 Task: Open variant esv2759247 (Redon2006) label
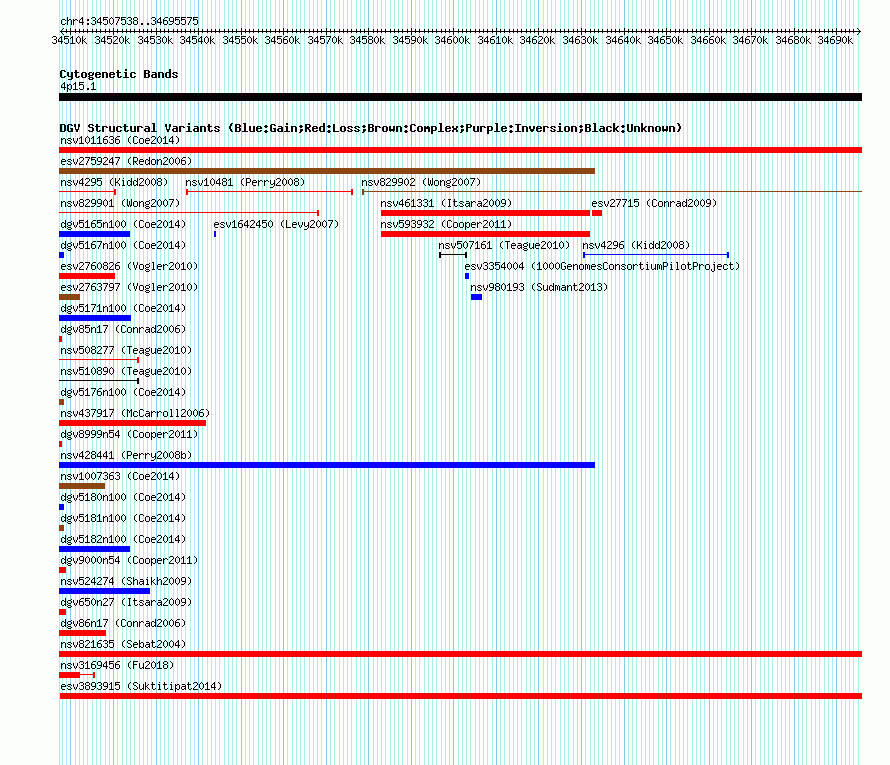tap(126, 161)
